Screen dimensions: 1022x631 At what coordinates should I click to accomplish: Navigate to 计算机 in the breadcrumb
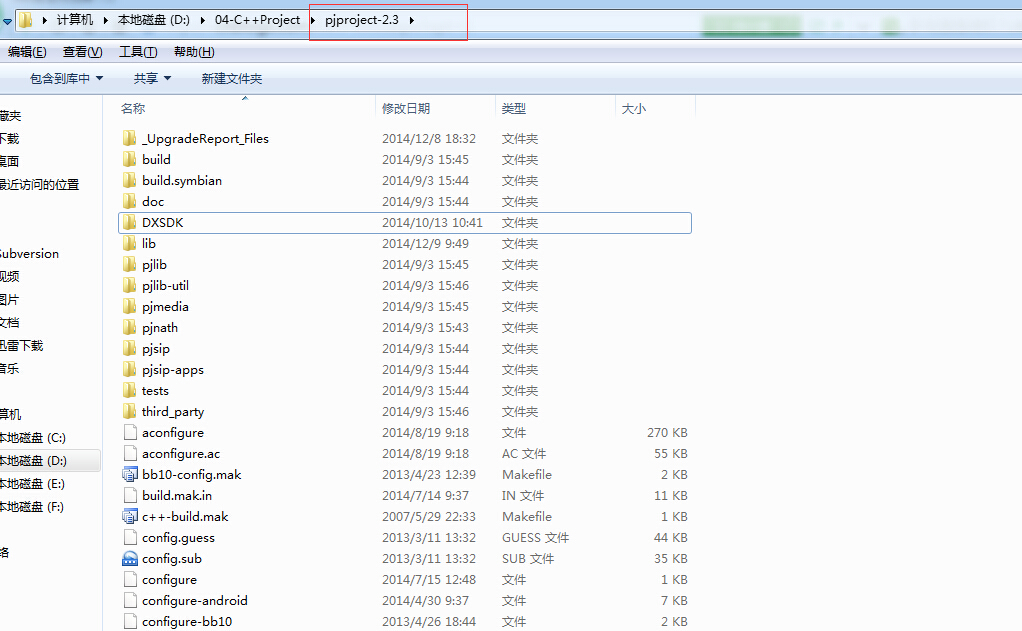click(75, 20)
